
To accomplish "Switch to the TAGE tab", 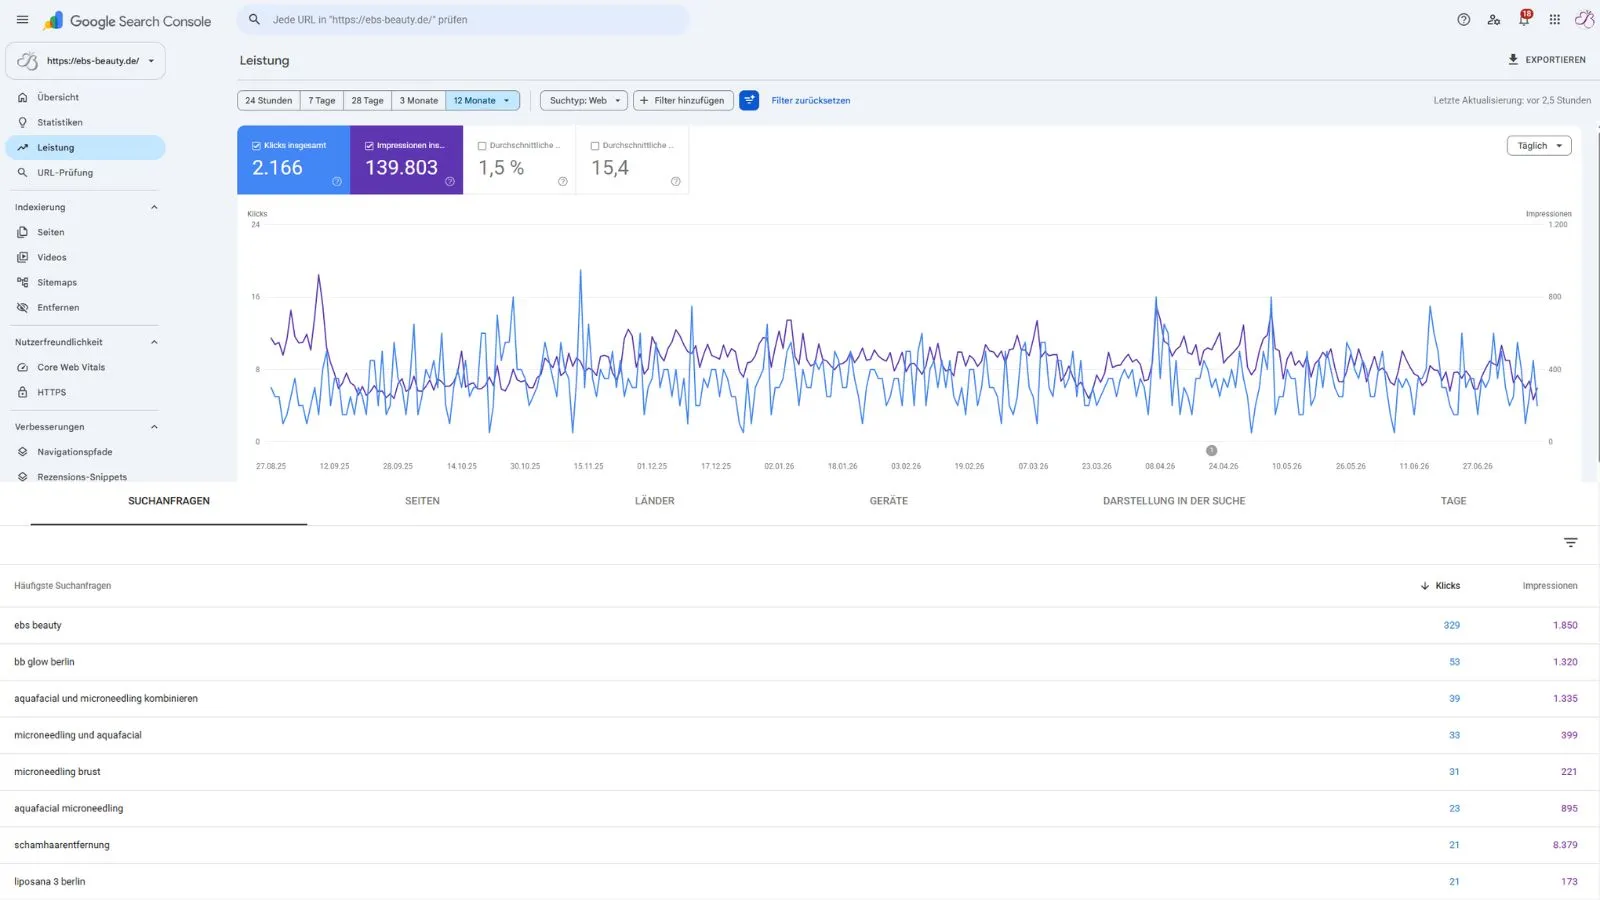I will pyautogui.click(x=1453, y=501).
